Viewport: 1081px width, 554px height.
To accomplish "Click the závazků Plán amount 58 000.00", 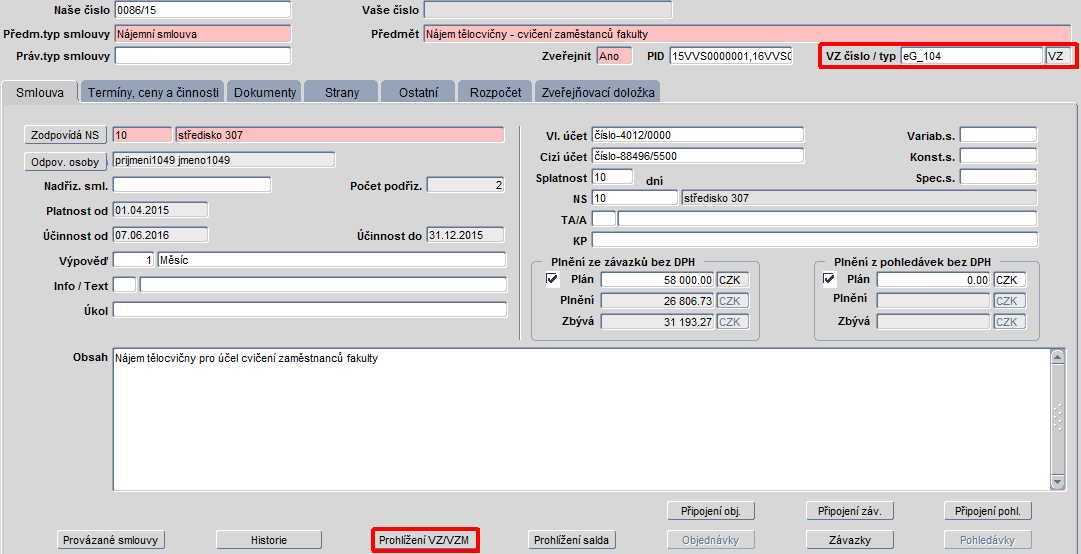I will pyautogui.click(x=658, y=280).
